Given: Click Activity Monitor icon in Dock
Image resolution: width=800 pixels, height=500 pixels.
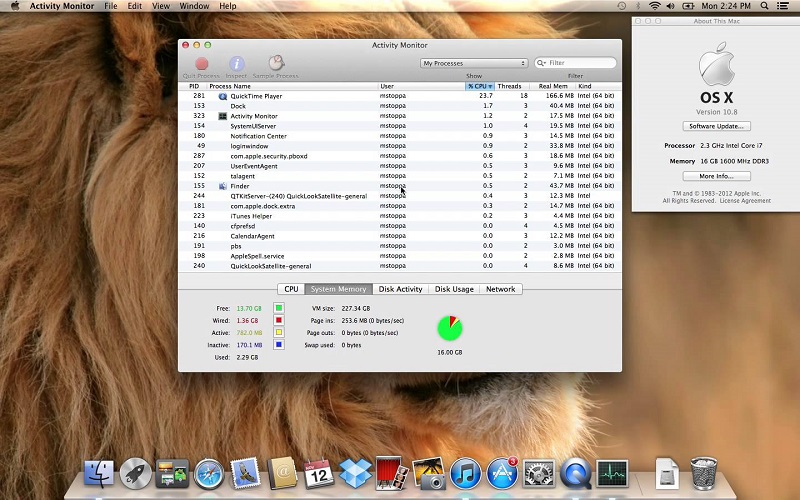Looking at the screenshot, I should [x=612, y=473].
